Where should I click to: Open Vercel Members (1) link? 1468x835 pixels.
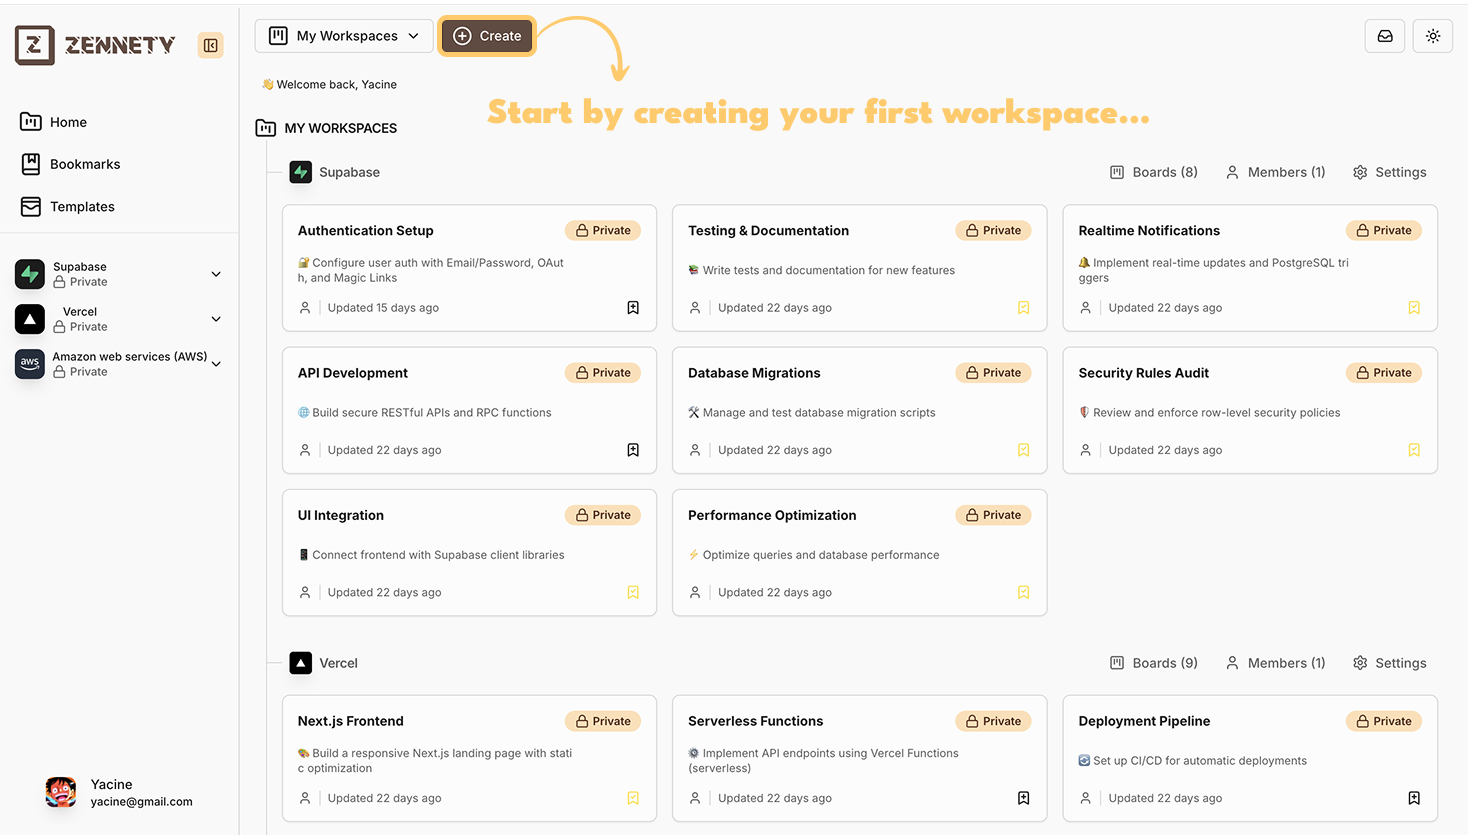pyautogui.click(x=1276, y=663)
